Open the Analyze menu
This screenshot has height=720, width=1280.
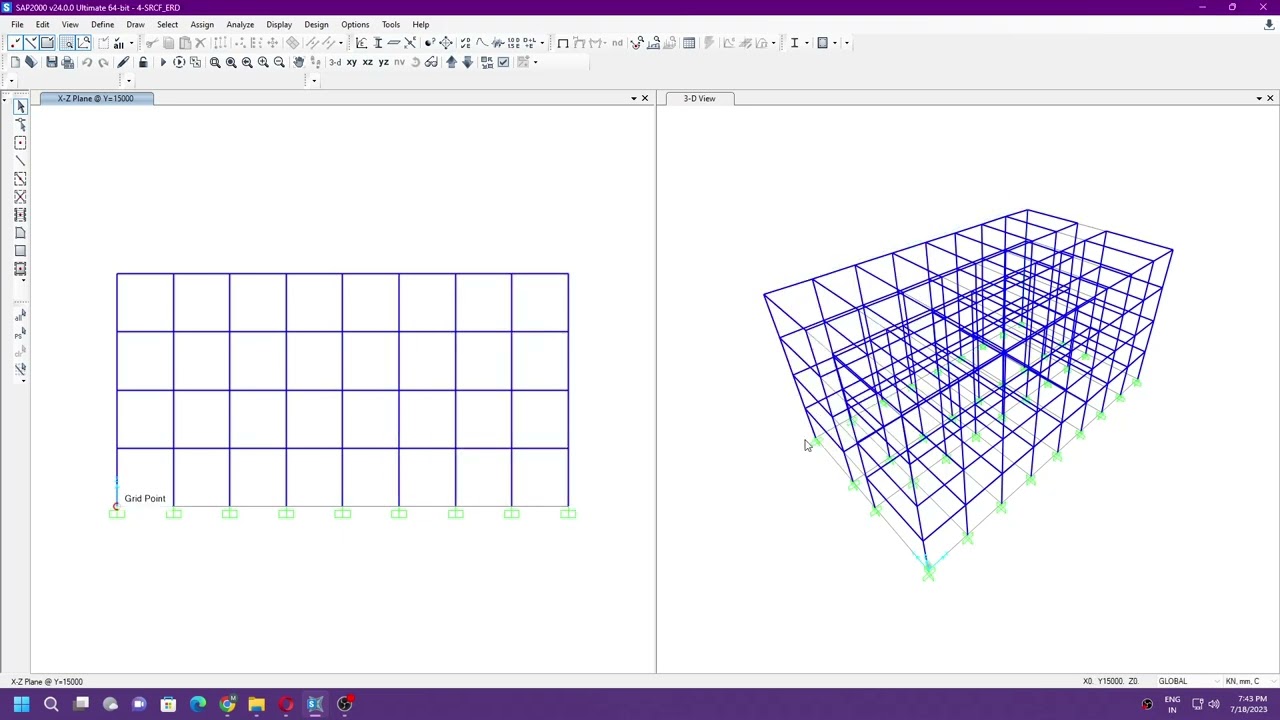(240, 24)
